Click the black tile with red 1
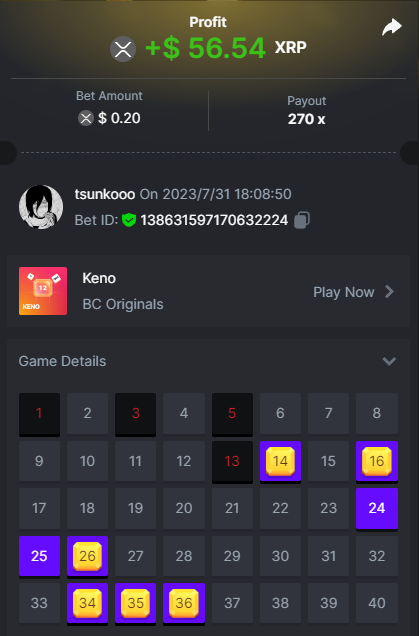 (x=39, y=414)
